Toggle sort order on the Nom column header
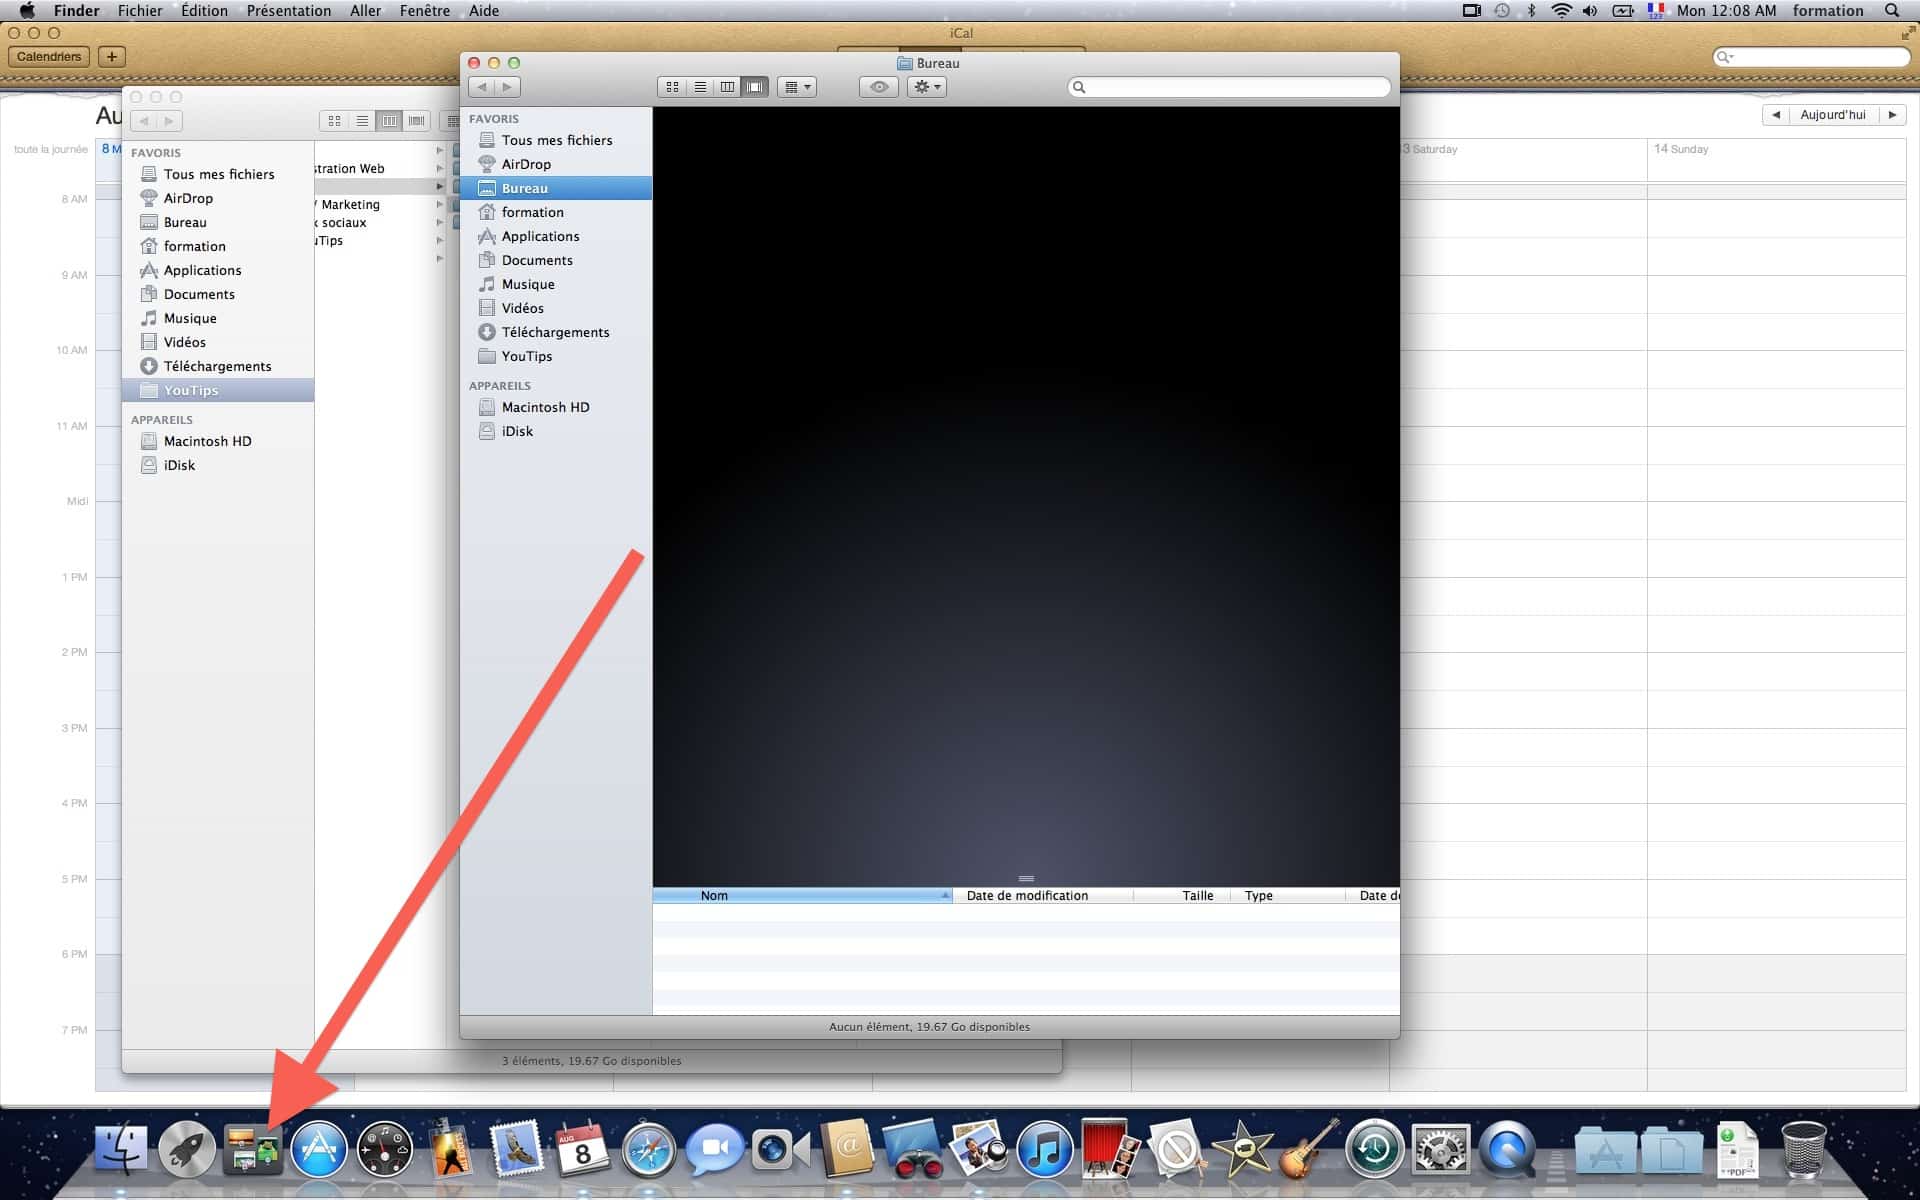1920x1200 pixels. (x=714, y=895)
